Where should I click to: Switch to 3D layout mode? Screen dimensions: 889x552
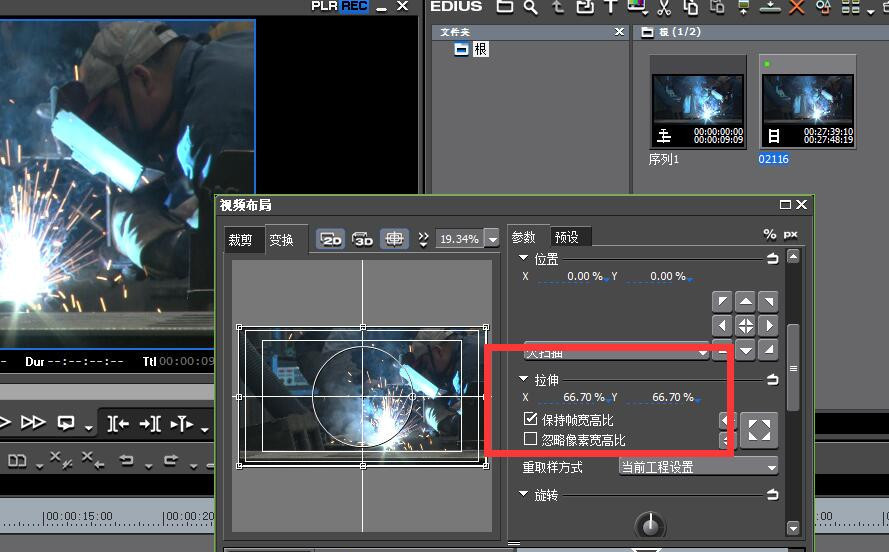point(362,239)
